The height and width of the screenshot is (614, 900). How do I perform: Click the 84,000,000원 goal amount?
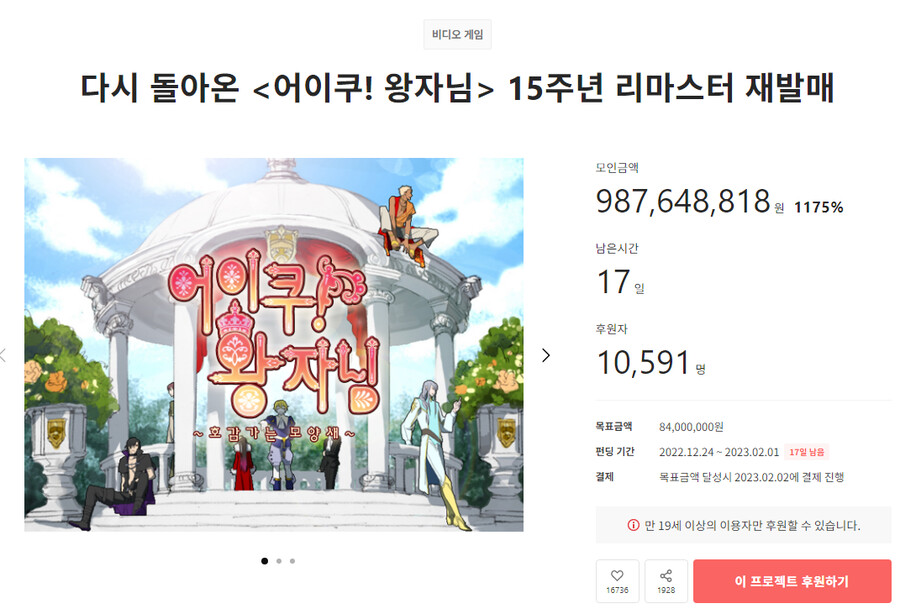(691, 427)
